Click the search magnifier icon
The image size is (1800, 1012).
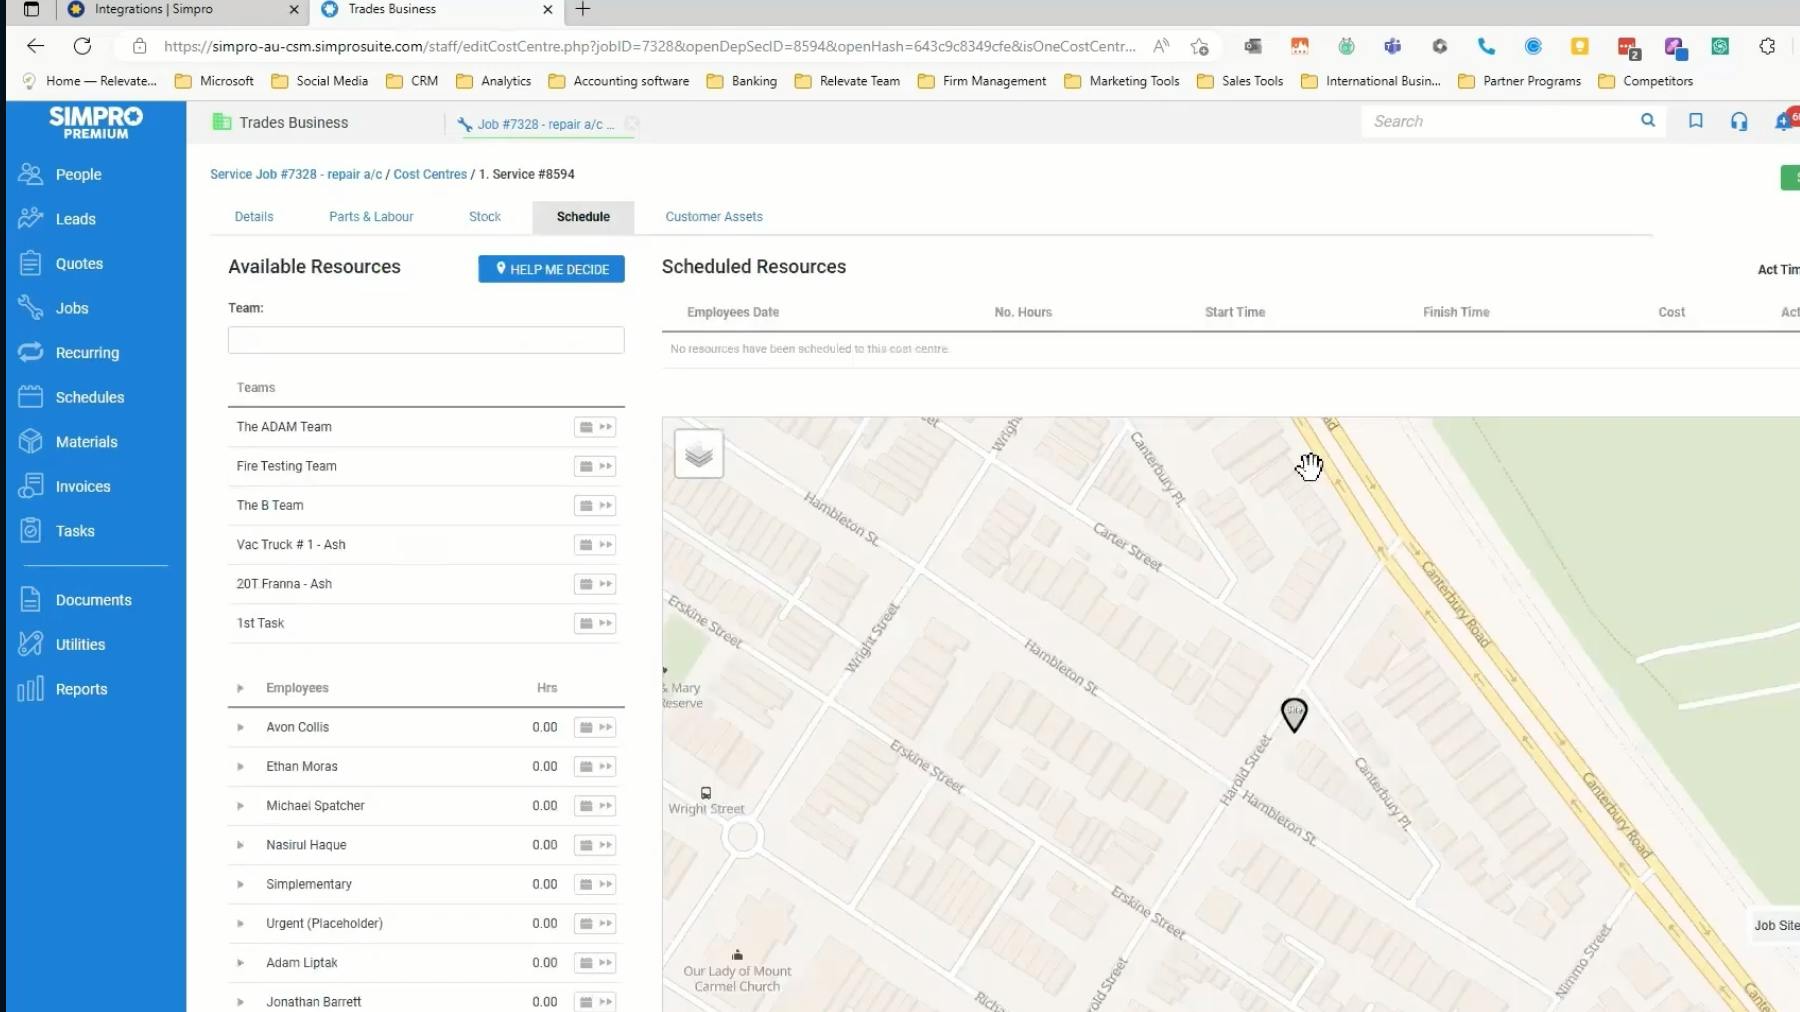1647,121
